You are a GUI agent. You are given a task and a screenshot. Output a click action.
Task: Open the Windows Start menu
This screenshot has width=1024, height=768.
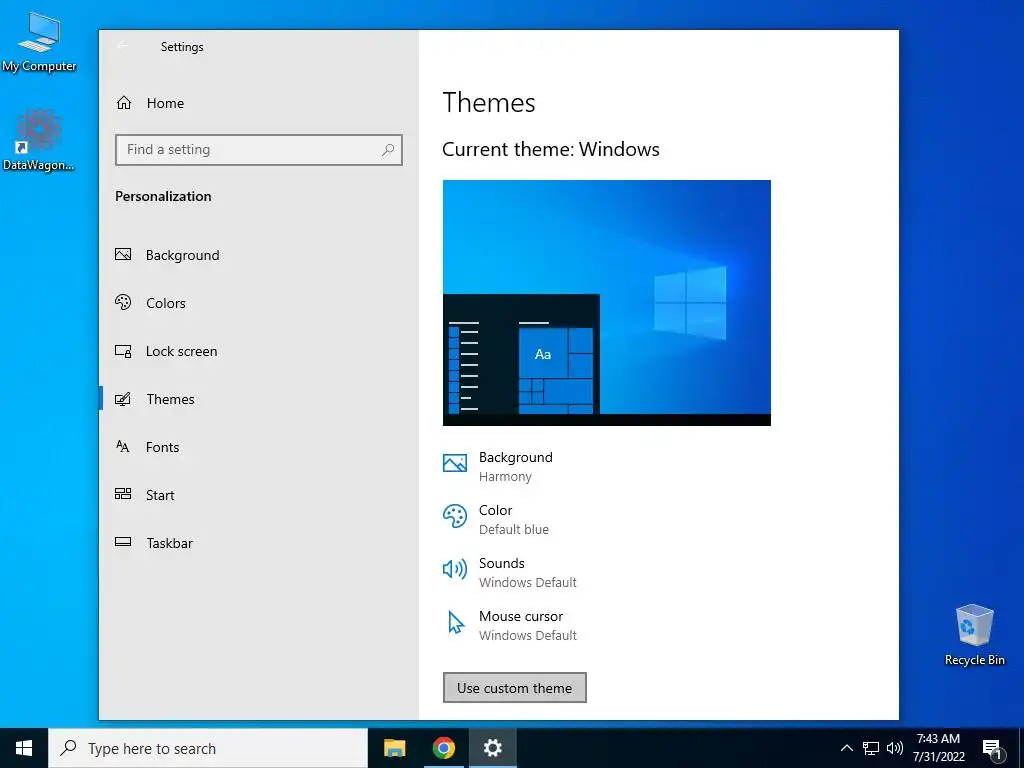point(24,748)
